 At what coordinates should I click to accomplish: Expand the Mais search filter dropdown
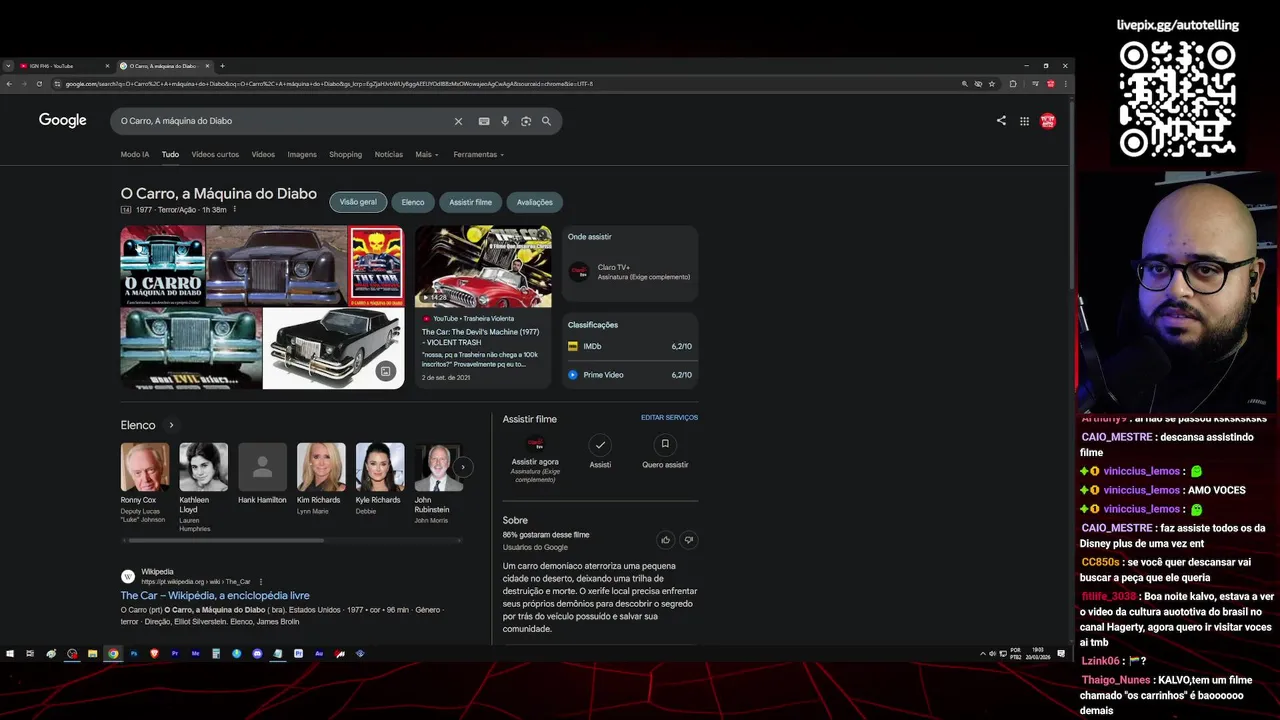point(427,155)
